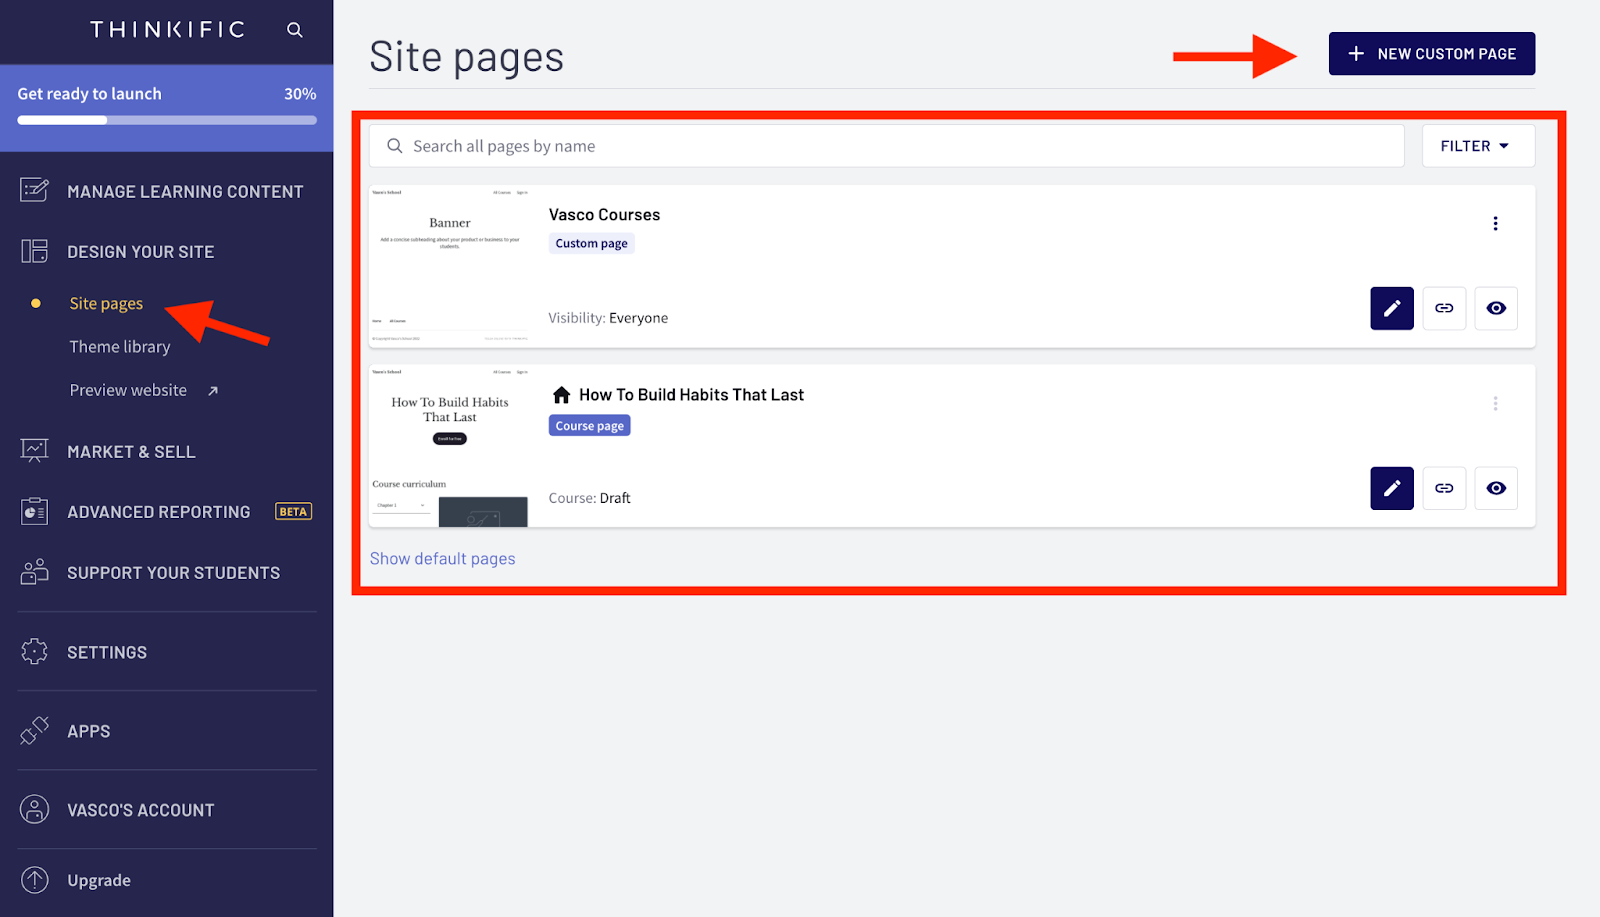Click the Course page tag
This screenshot has width=1600, height=917.
pos(589,426)
